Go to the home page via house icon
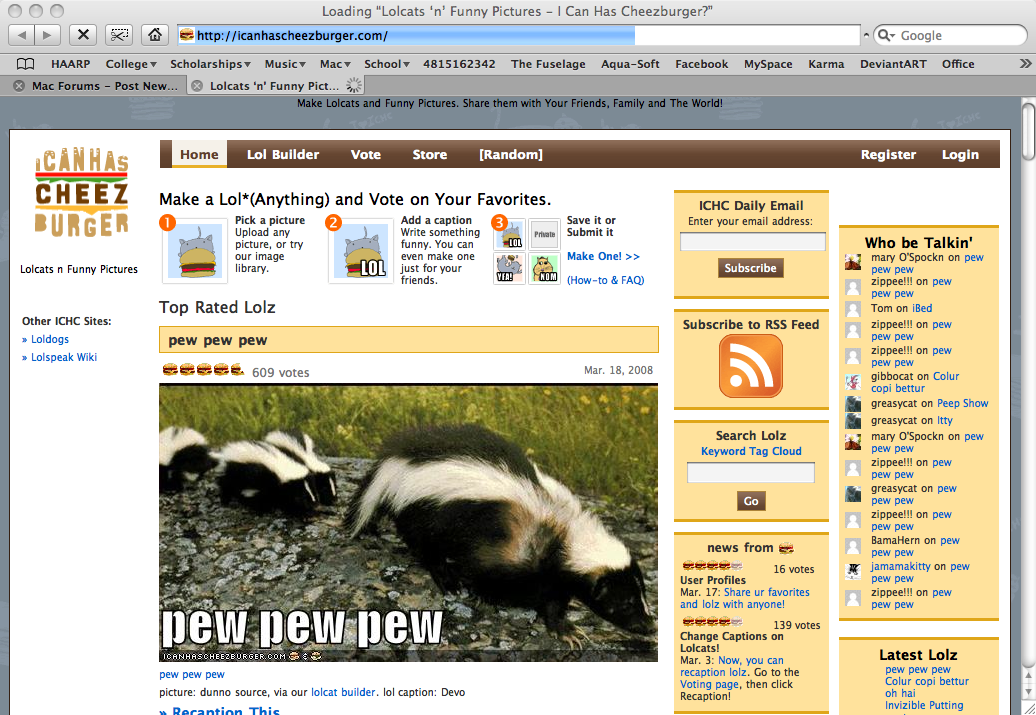Image resolution: width=1036 pixels, height=715 pixels. 155,35
